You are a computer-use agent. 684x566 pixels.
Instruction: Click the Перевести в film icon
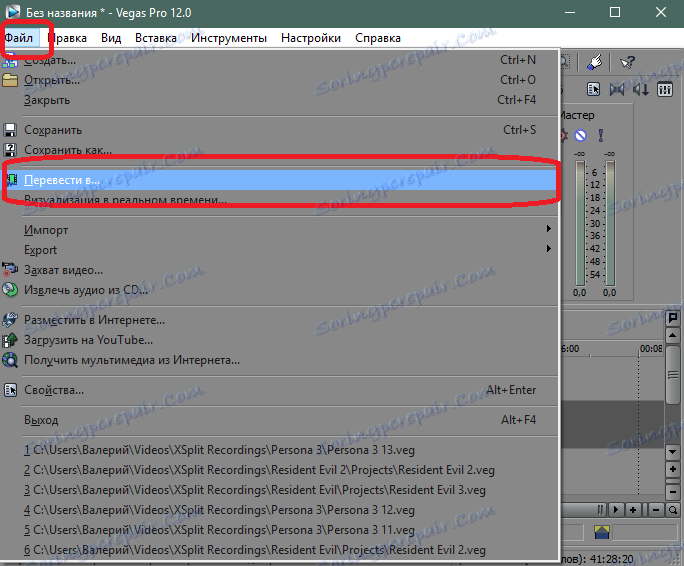click(12, 179)
